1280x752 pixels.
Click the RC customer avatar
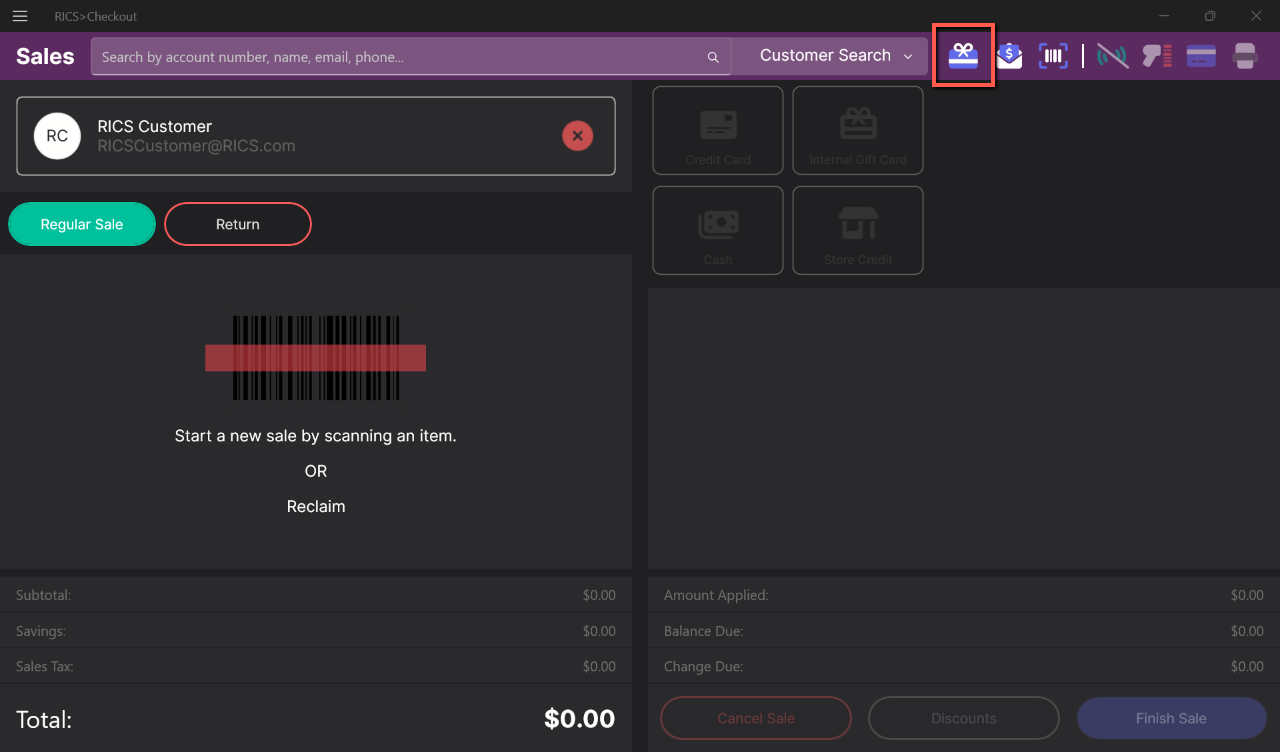(57, 136)
